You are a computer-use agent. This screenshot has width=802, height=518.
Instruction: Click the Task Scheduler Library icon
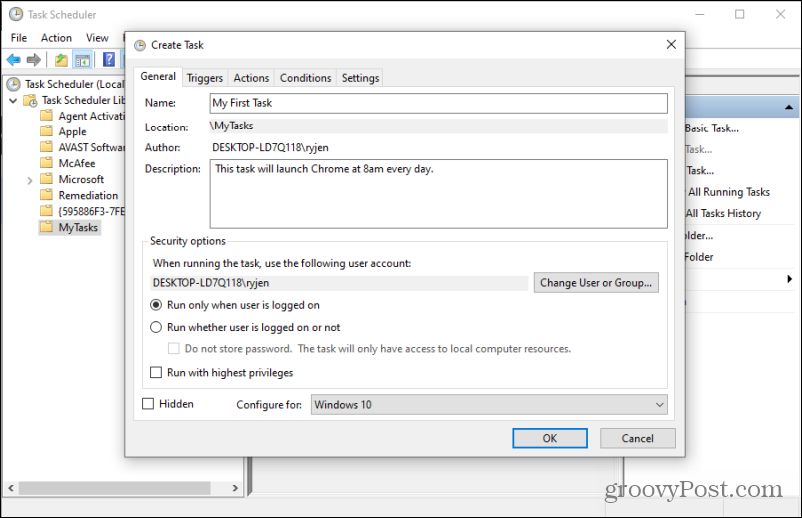[30, 100]
